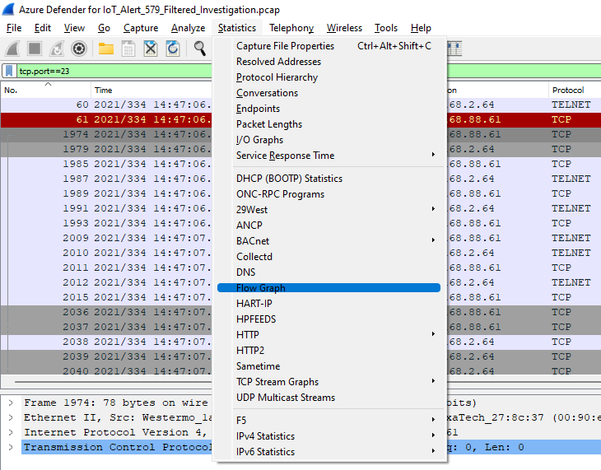Select HART-IP statistics
Screen dimensions: 601x470
click(x=328, y=304)
